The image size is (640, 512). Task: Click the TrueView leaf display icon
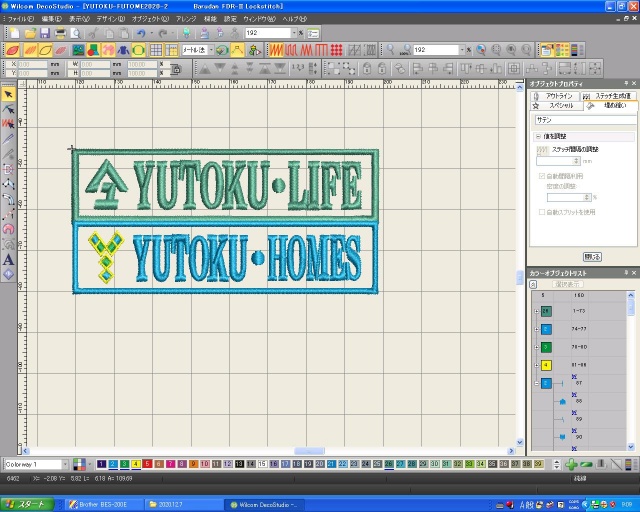pos(13,50)
